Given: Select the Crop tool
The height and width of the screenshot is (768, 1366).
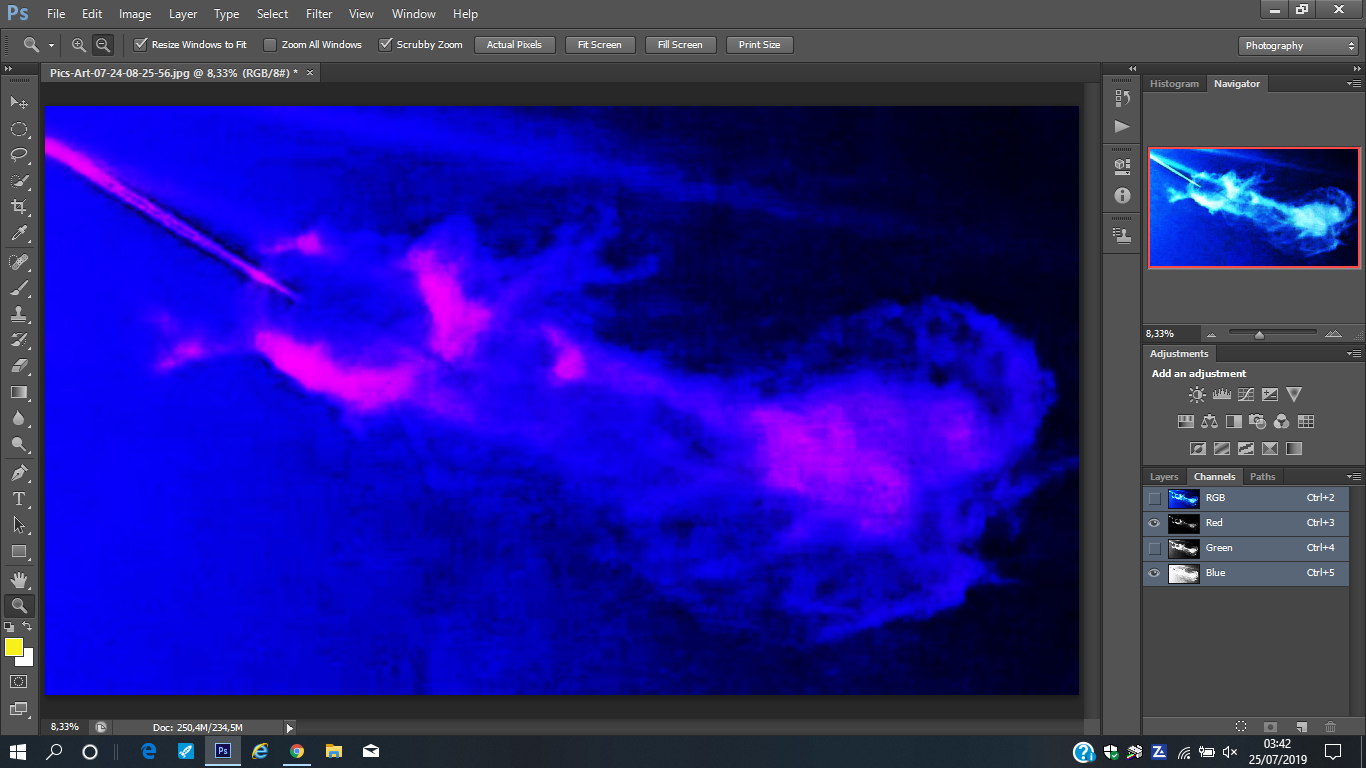Looking at the screenshot, I should (x=18, y=207).
